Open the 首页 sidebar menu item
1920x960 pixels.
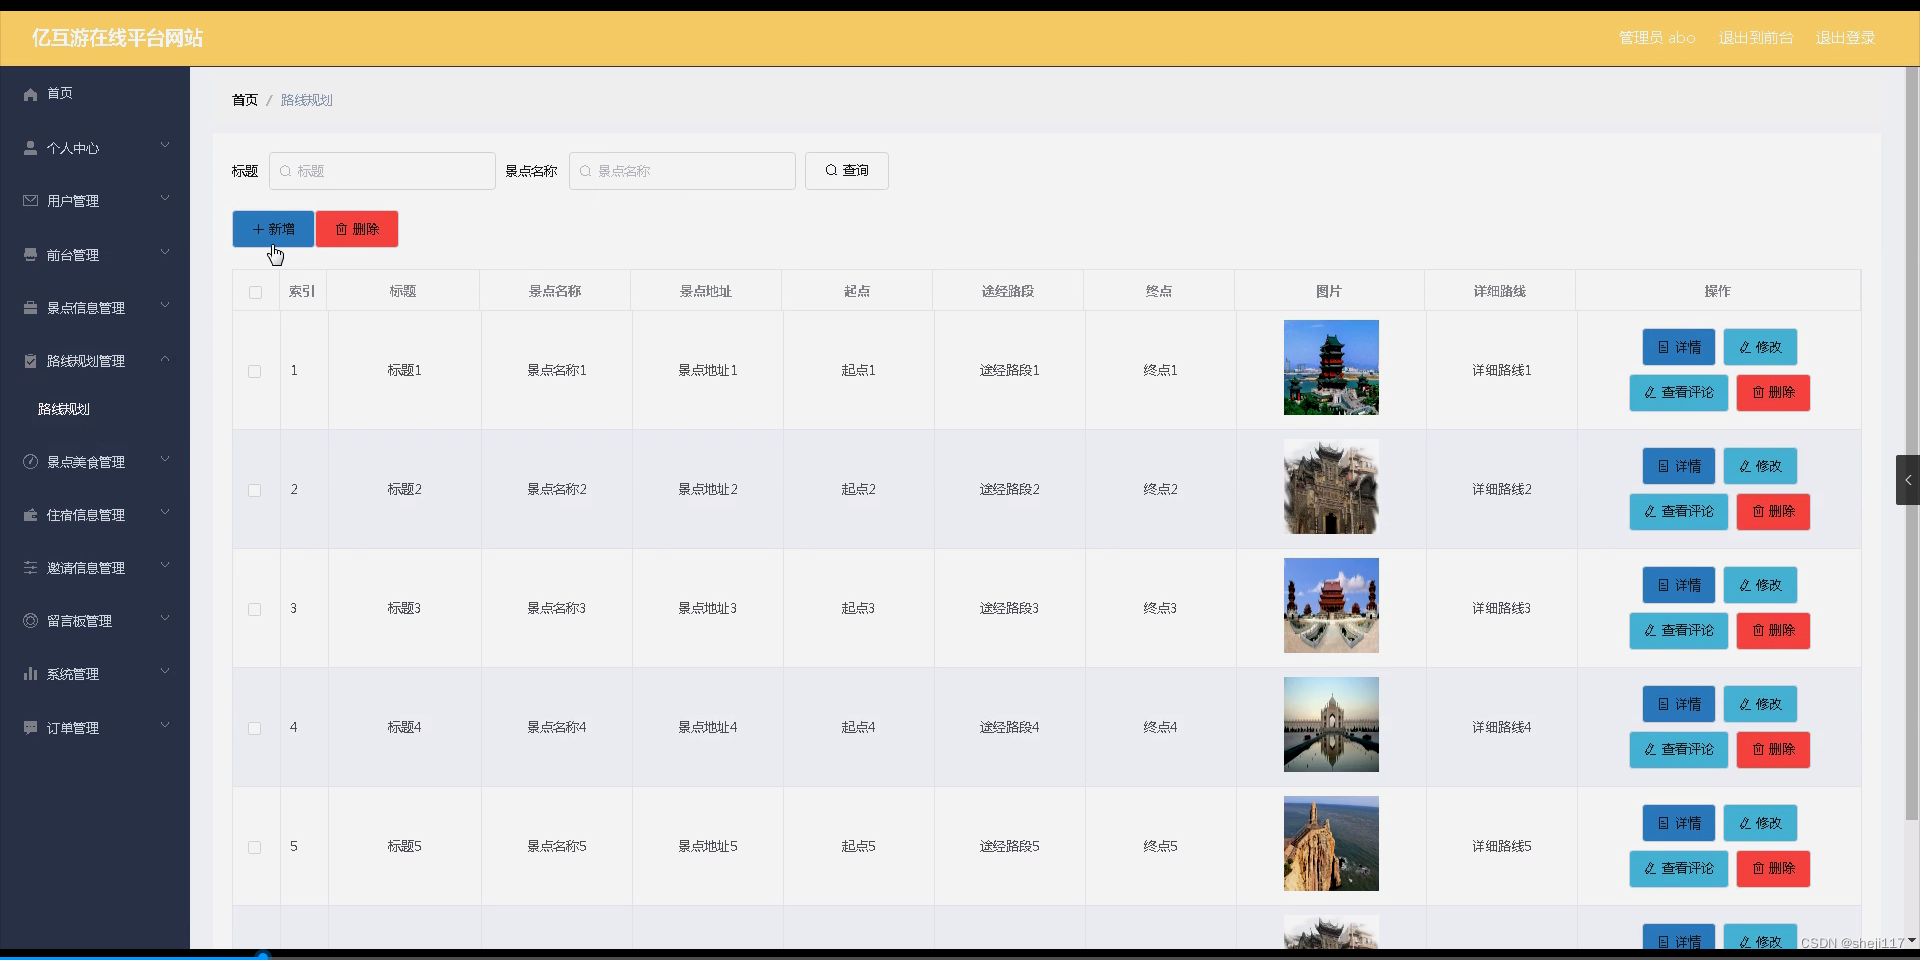[95, 94]
